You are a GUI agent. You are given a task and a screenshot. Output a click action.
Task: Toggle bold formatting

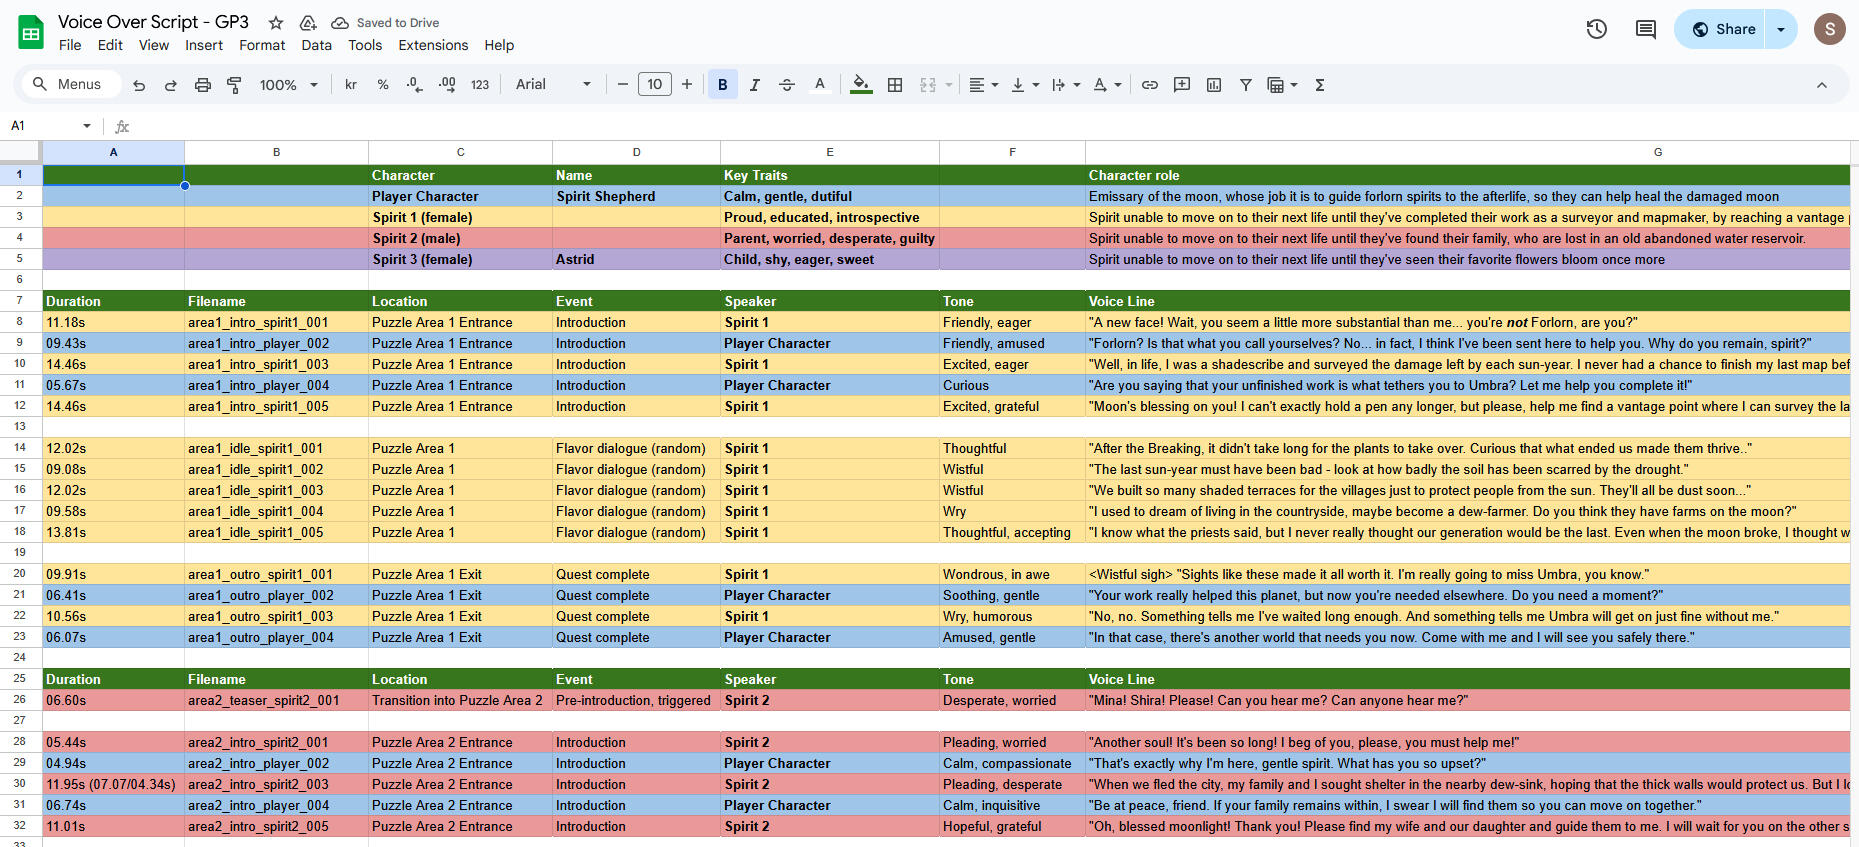[722, 85]
